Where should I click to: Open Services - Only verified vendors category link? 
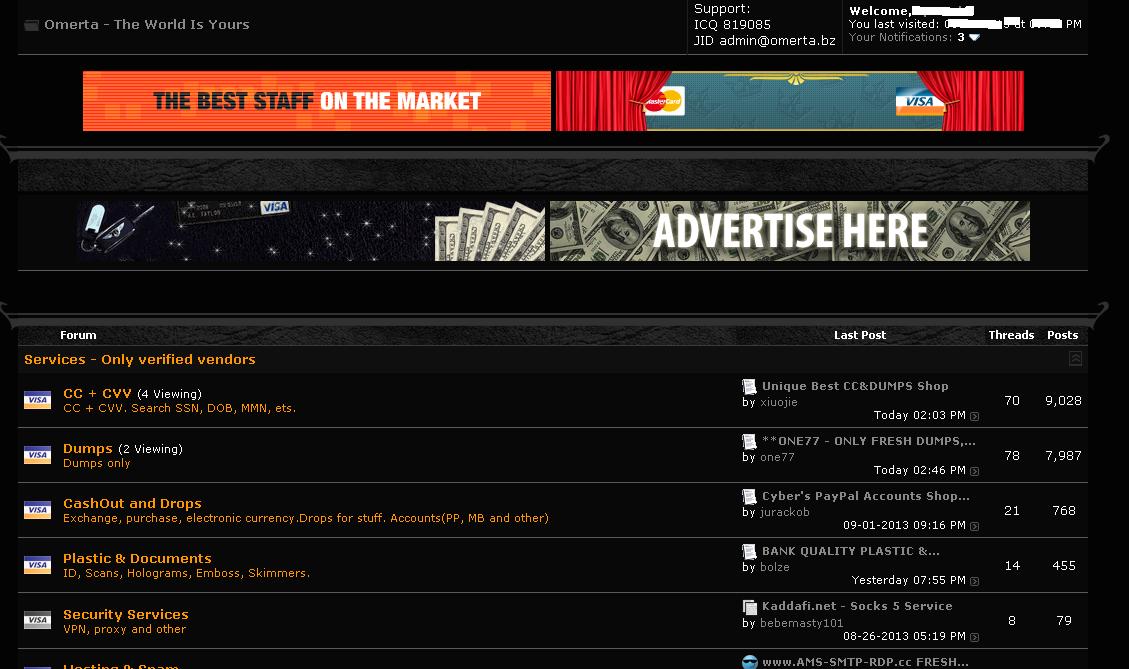pos(140,359)
